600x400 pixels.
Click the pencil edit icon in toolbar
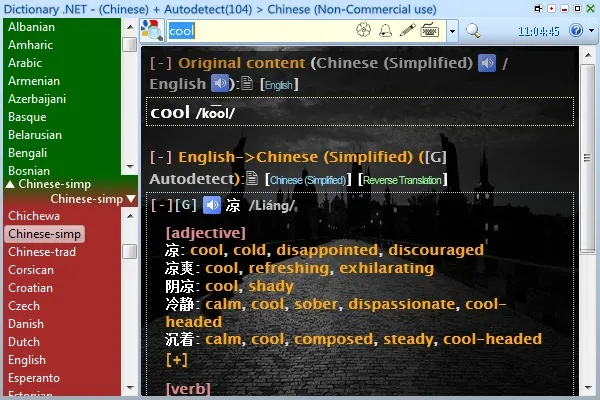click(x=407, y=30)
